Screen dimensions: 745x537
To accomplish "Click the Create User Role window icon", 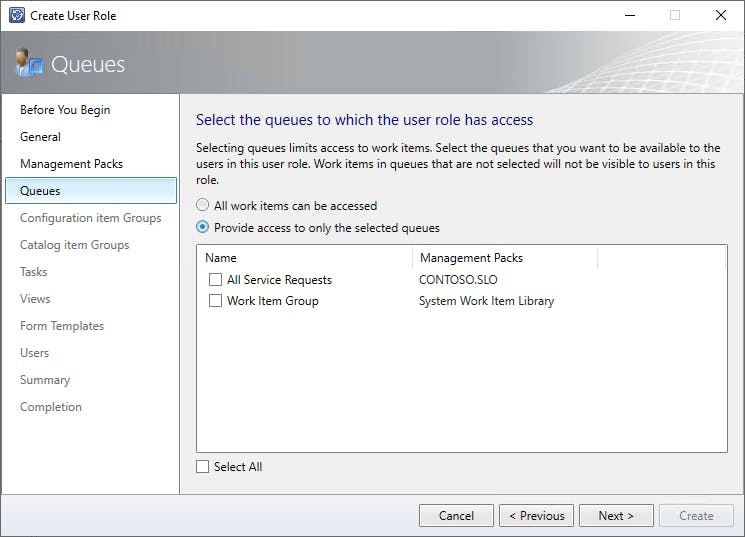I will pos(16,15).
